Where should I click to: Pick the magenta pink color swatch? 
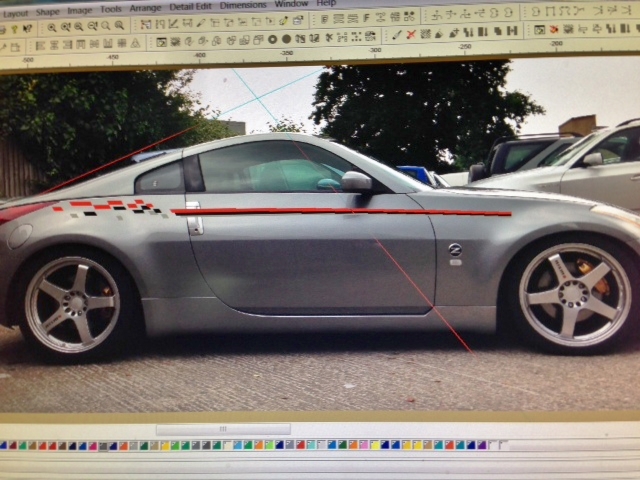pyautogui.click(x=93, y=446)
